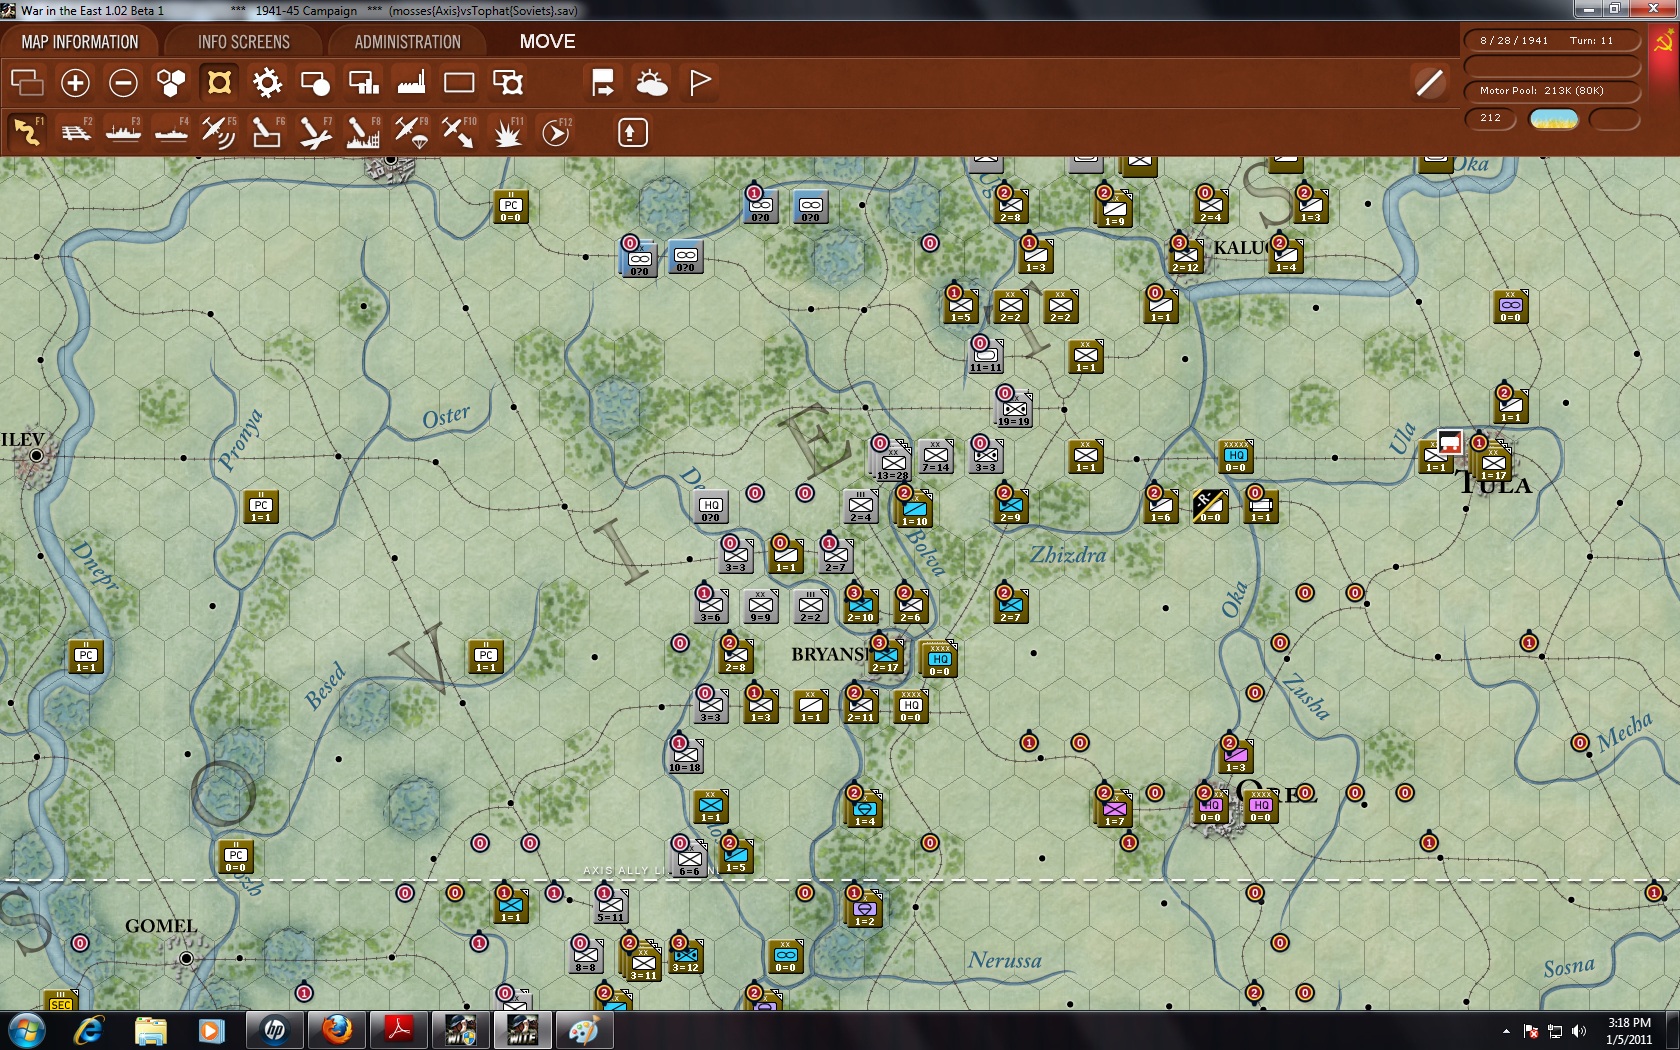Toggle the highlighted enemy hexes icon

coord(219,82)
